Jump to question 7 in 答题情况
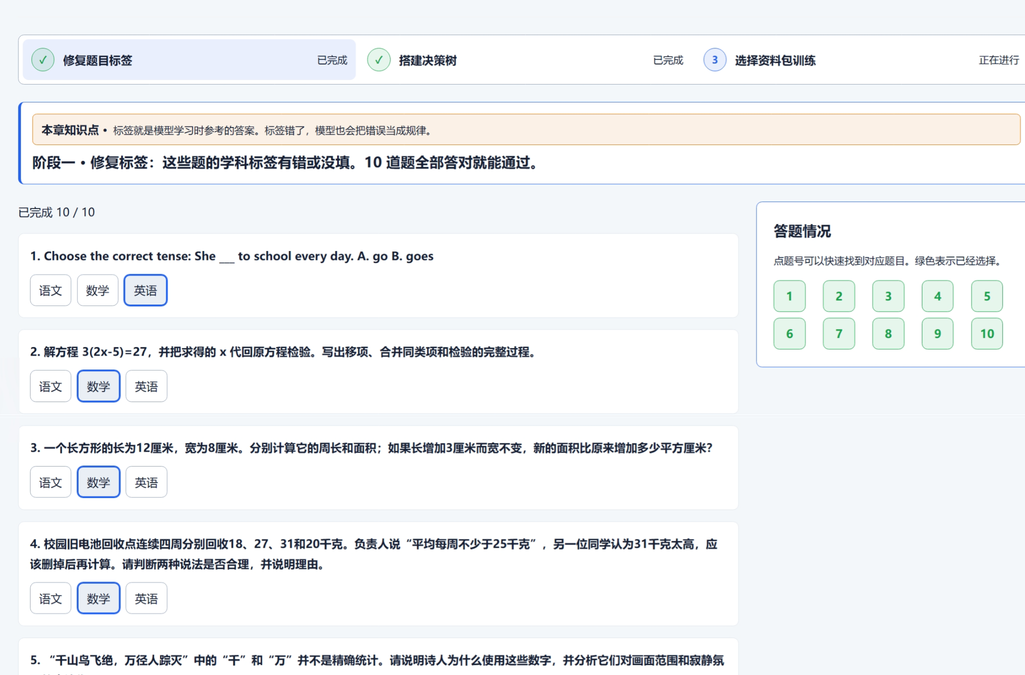Screen dimensions: 1025x675 pos(839,334)
